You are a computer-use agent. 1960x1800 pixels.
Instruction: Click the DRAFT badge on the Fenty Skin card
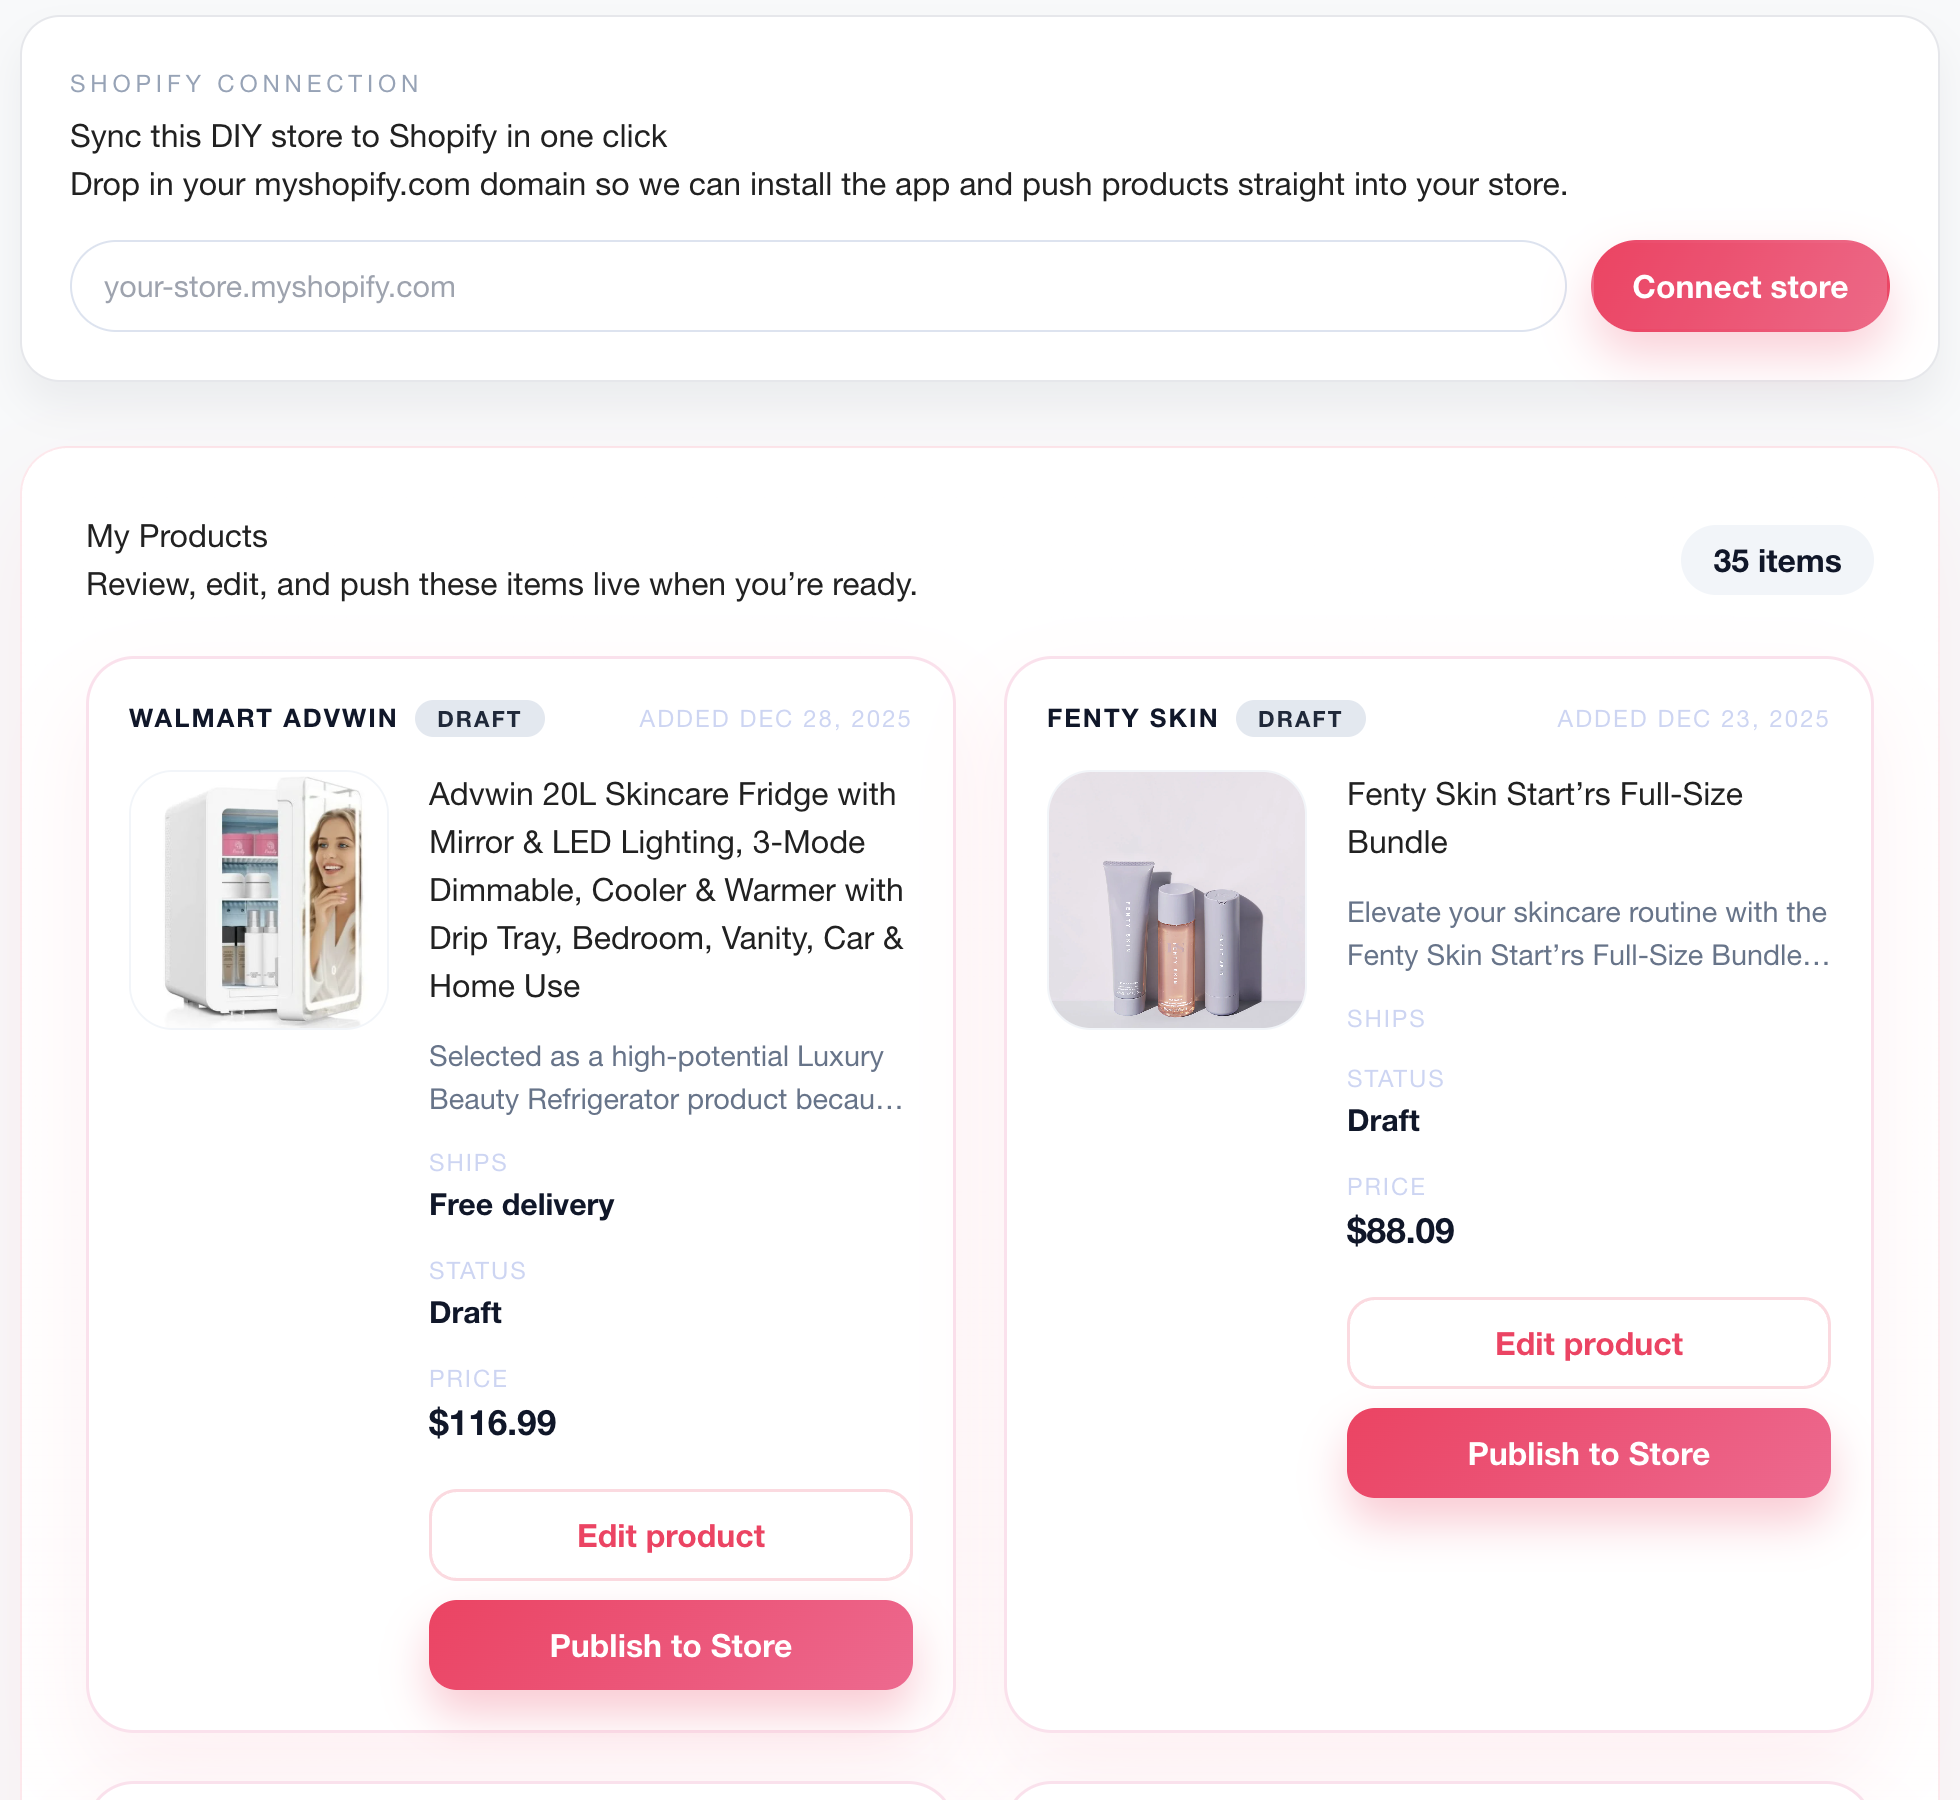[1300, 718]
